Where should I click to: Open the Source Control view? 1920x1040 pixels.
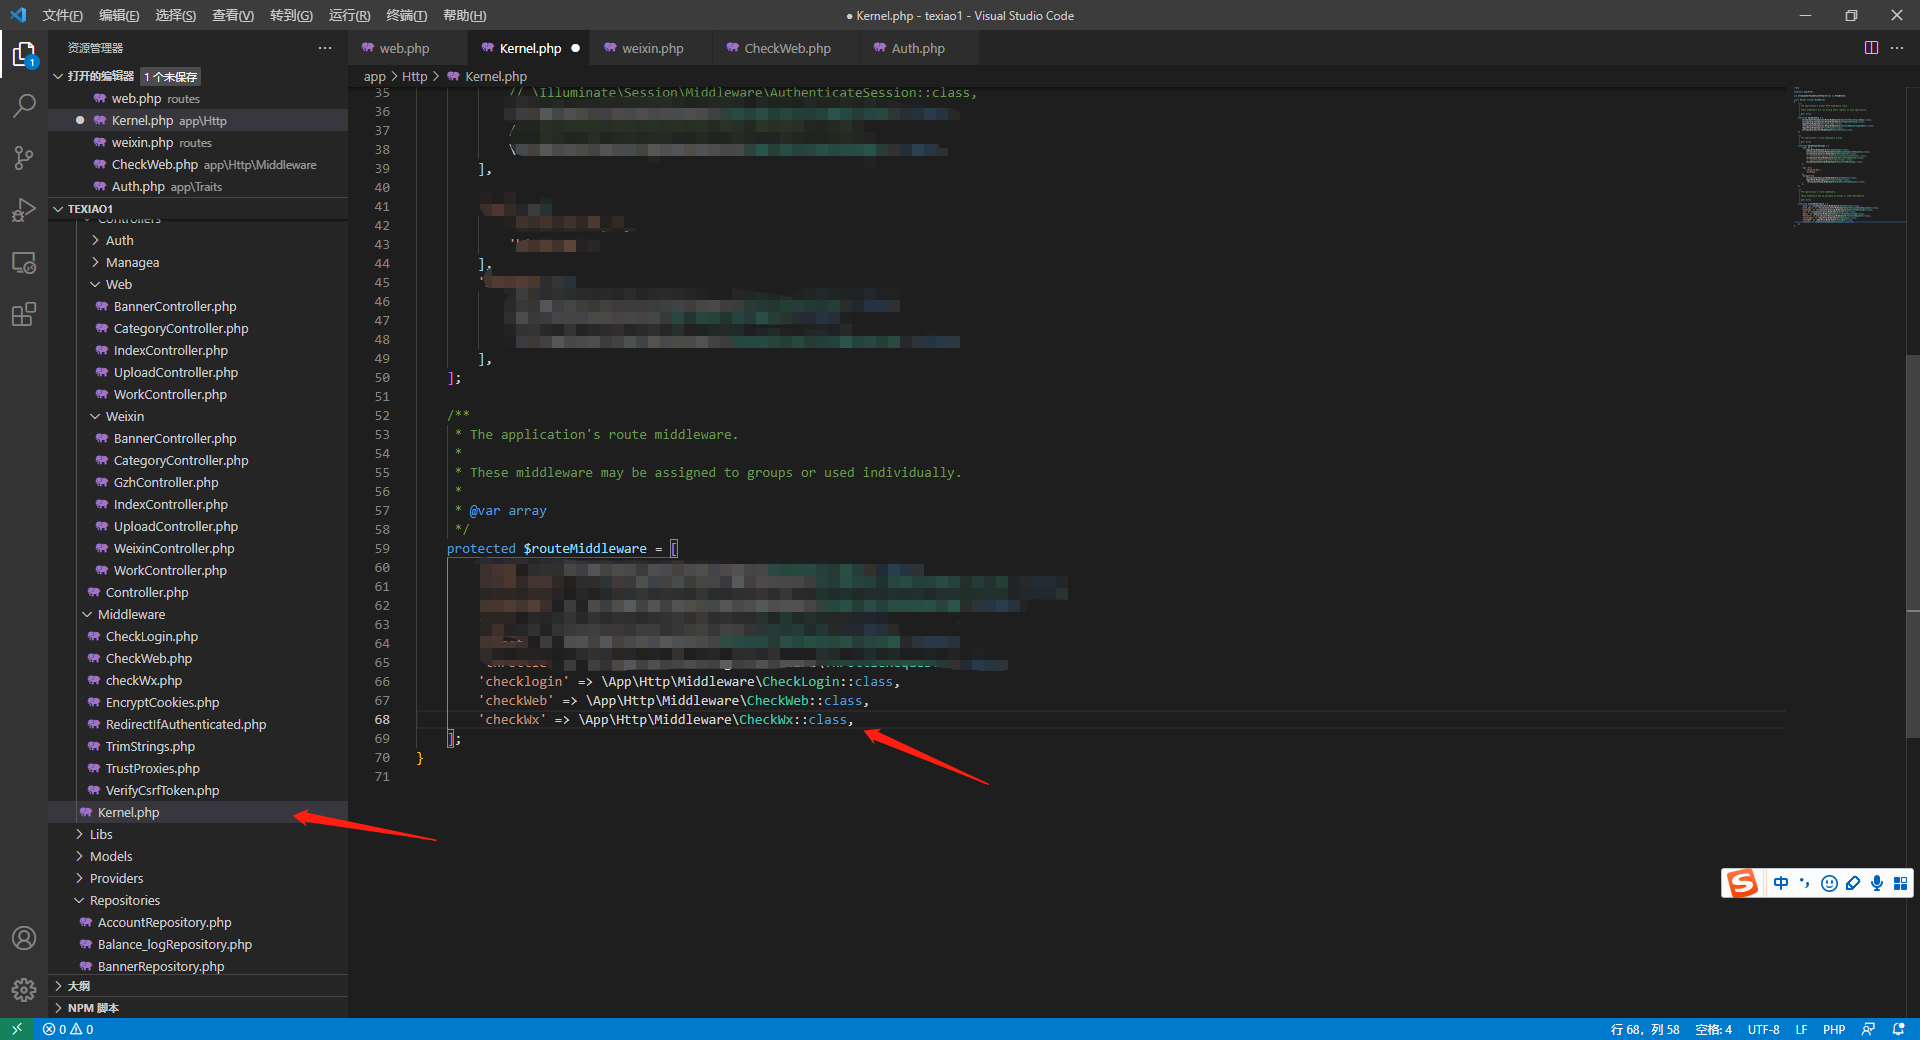click(x=24, y=158)
